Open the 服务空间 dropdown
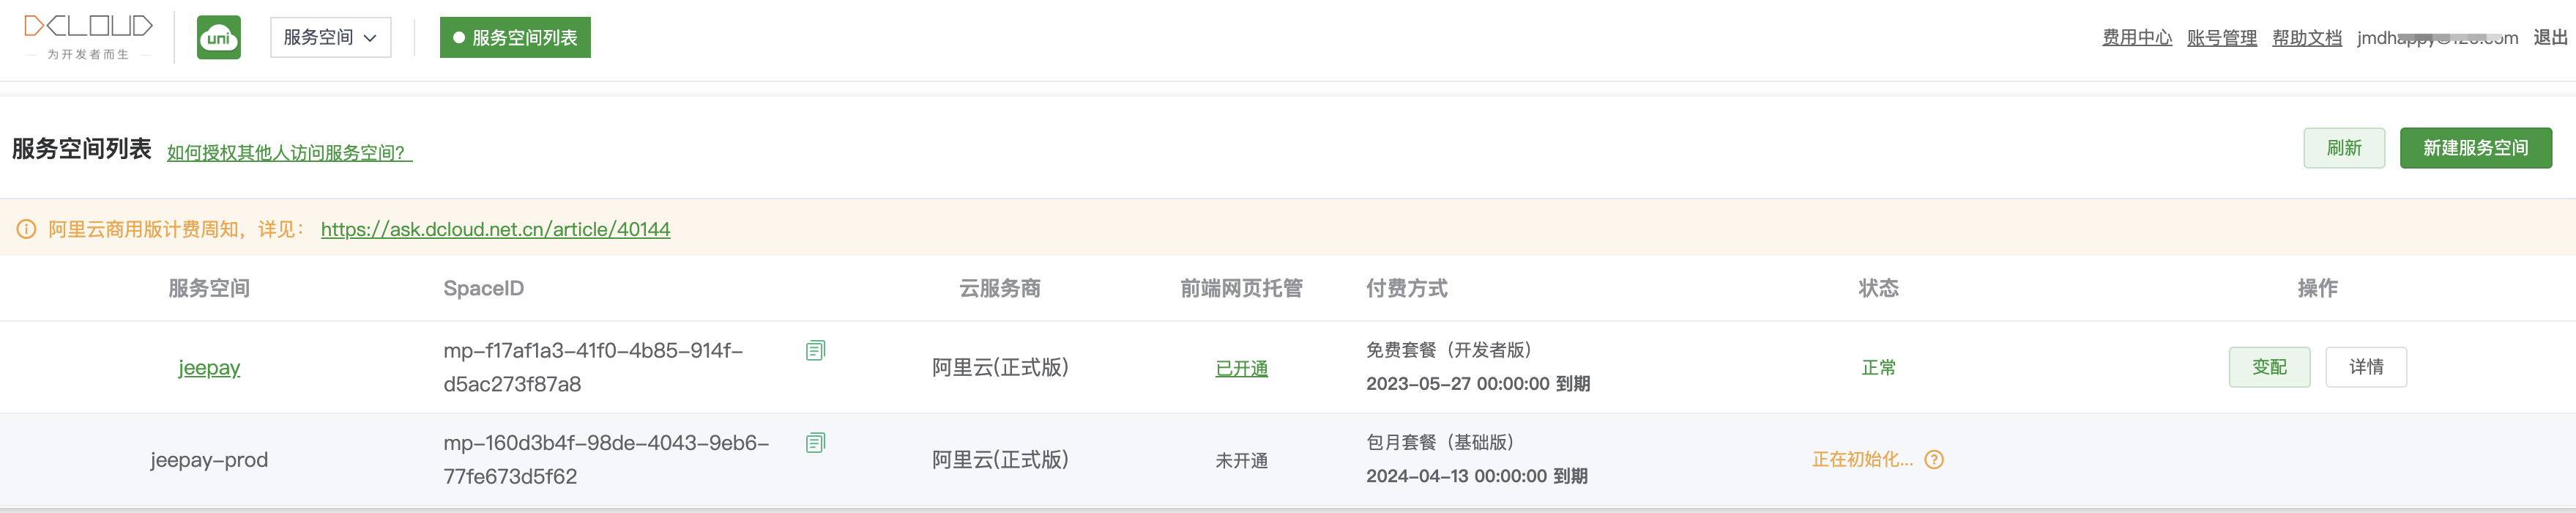The height and width of the screenshot is (513, 2576). (330, 38)
